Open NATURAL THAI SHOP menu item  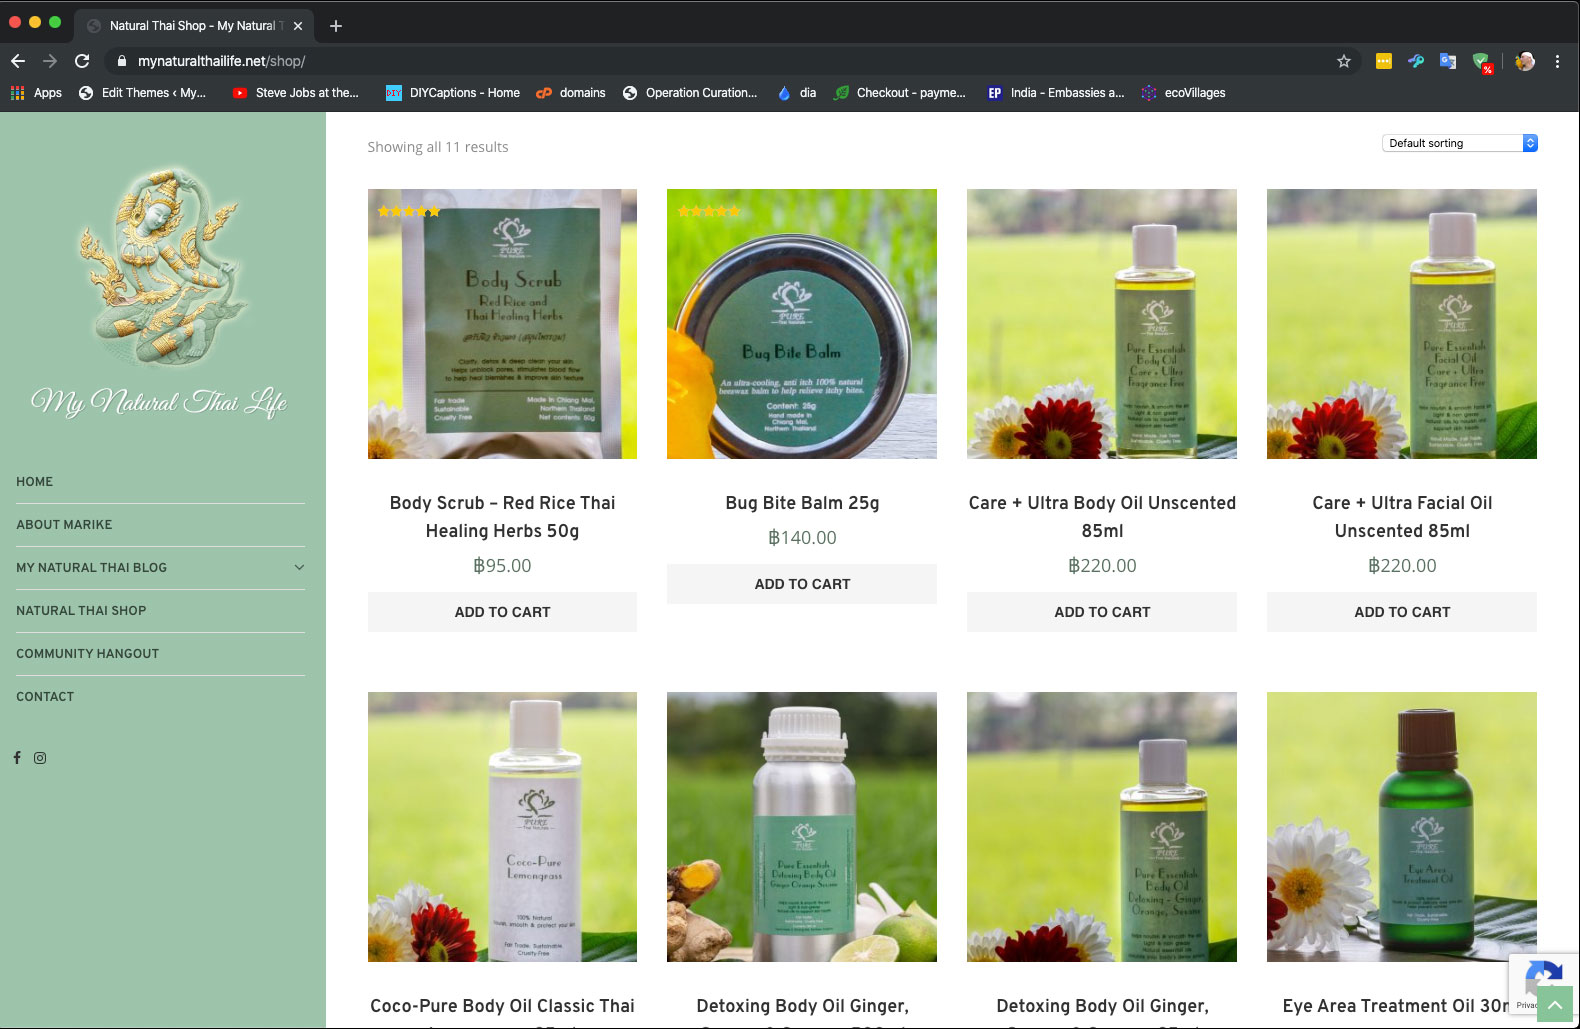pos(81,611)
